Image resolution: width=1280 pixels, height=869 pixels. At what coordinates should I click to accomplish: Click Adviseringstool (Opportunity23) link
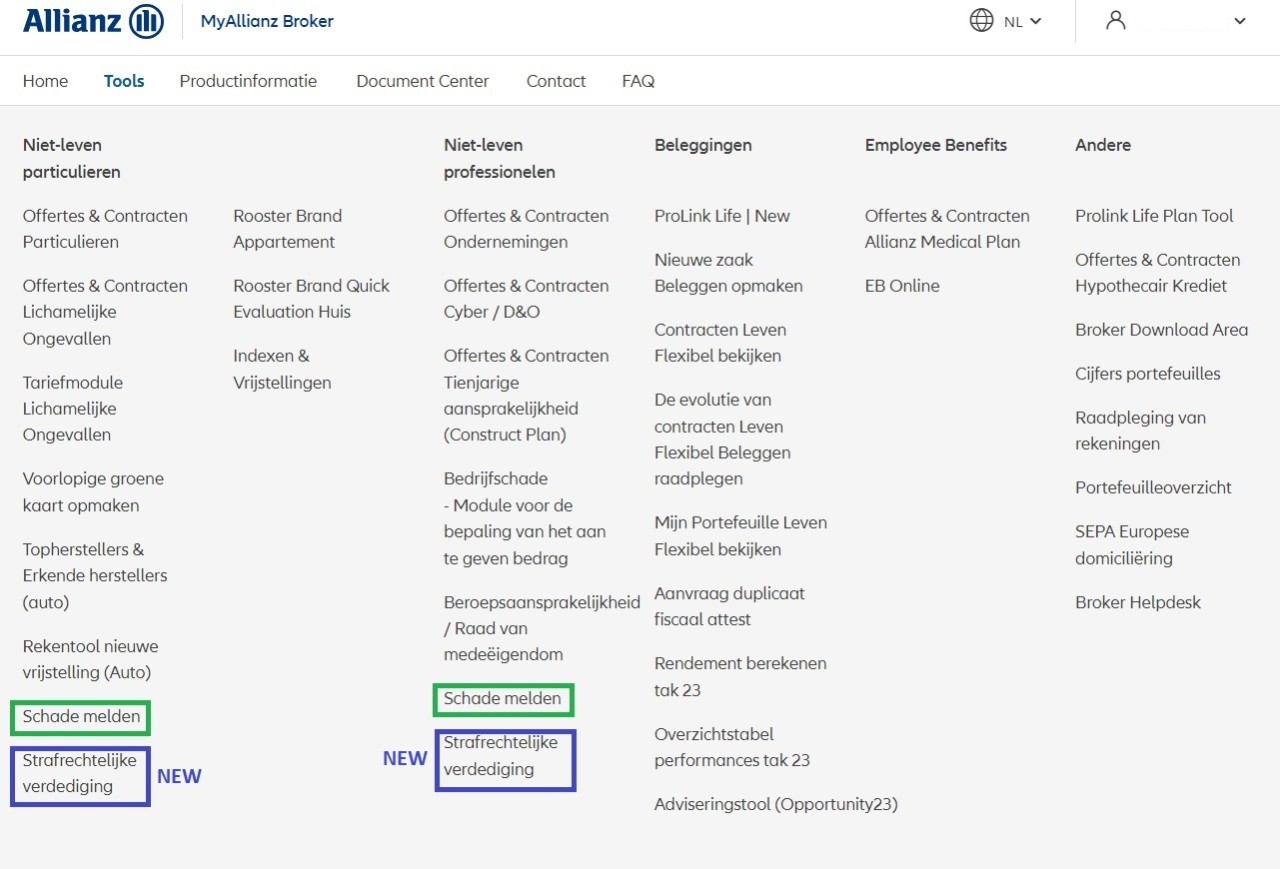[775, 804]
